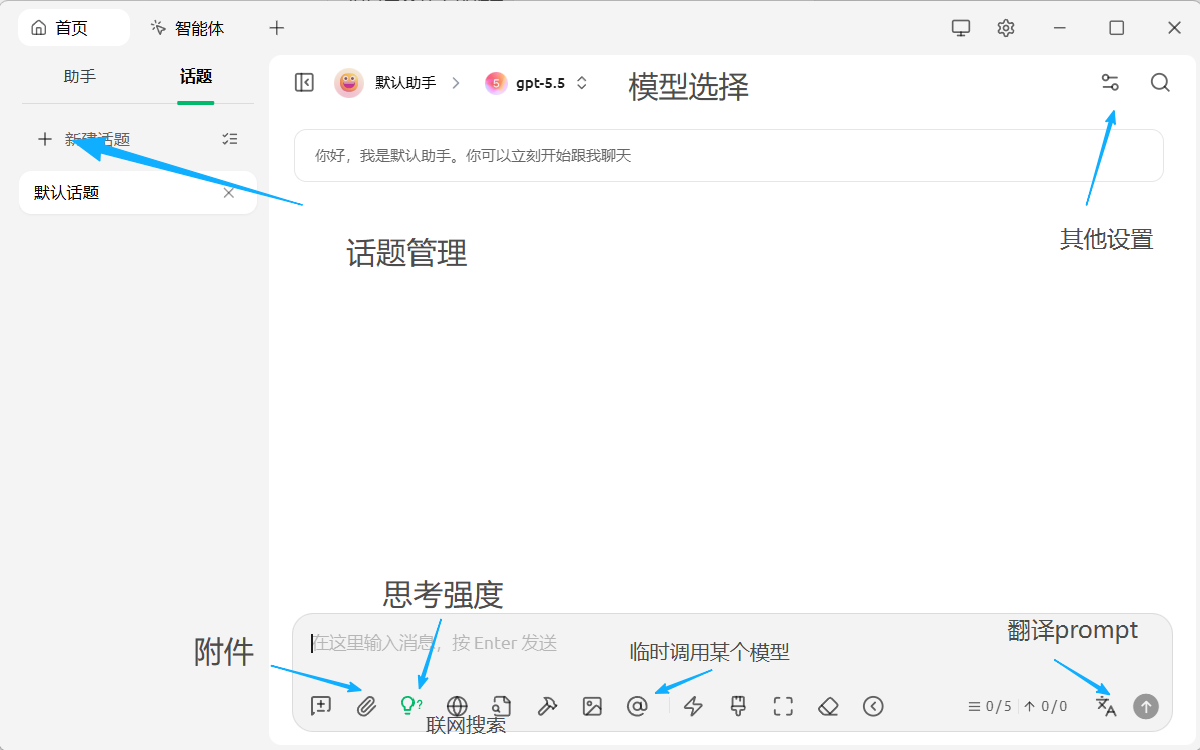Click the brush clear-context icon
The width and height of the screenshot is (1200, 750).
tap(738, 706)
